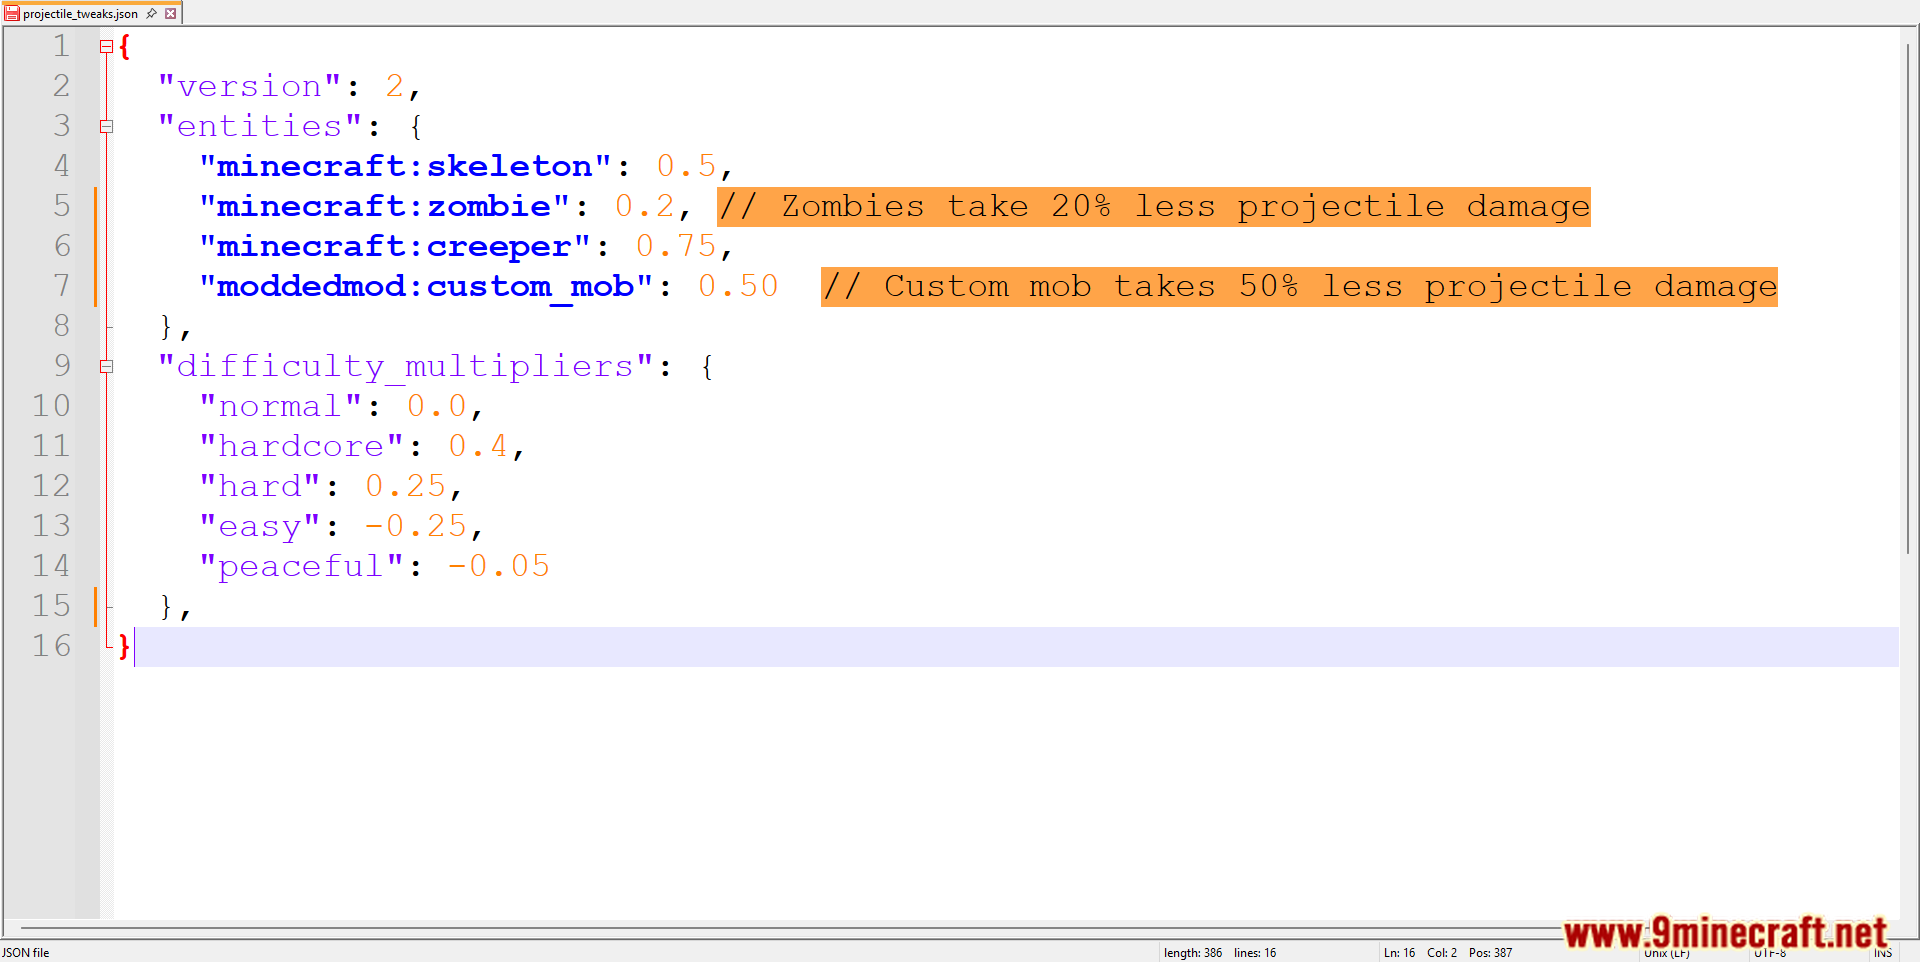Select the projectile_tweaks.json tab title
Screen dimensions: 1920x962
pos(80,14)
